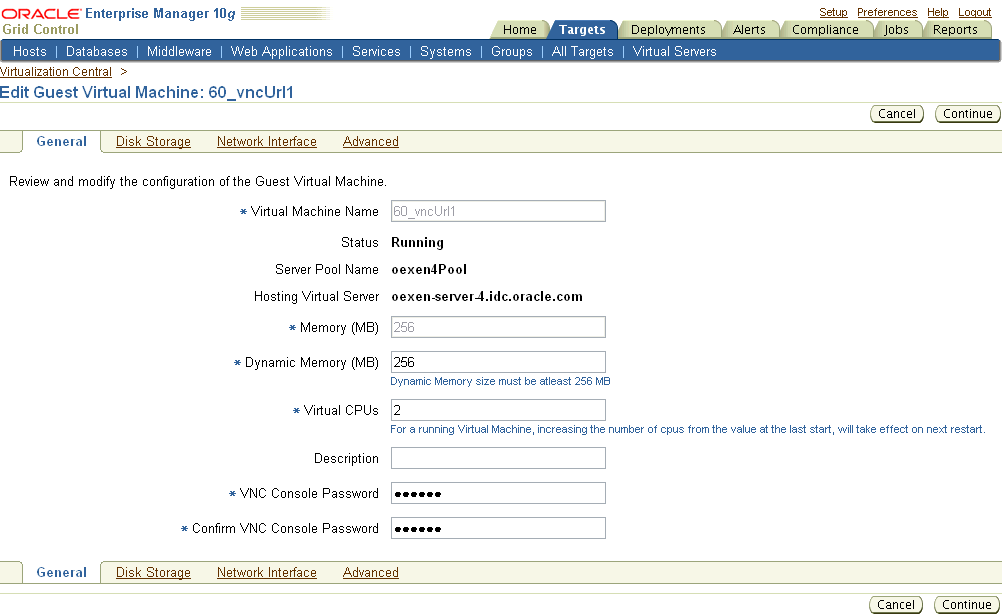Click the Help link
This screenshot has width=1002, height=615.
pos(937,12)
